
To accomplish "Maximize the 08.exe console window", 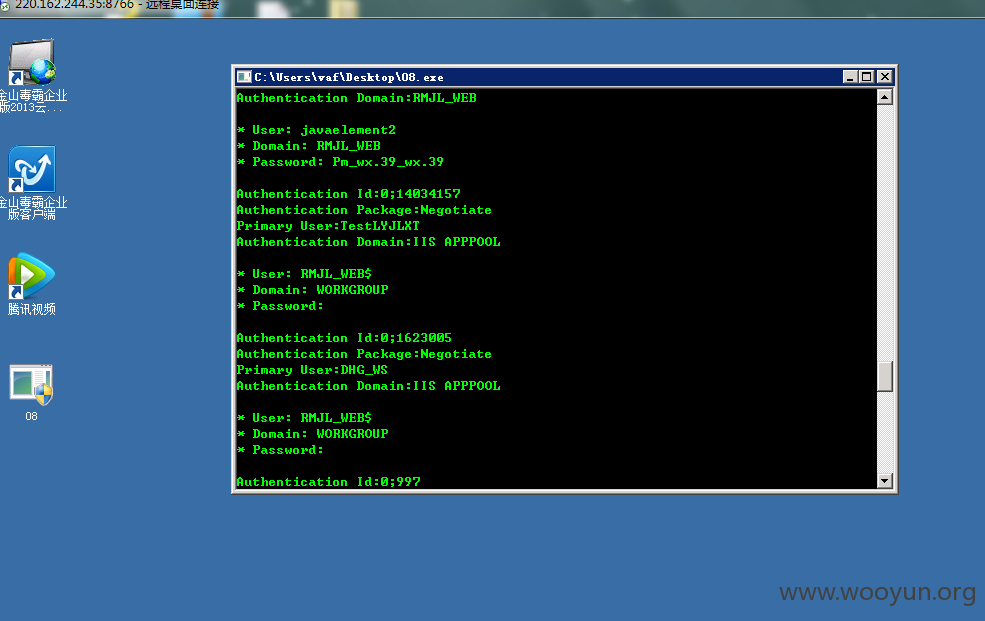I will click(x=867, y=77).
